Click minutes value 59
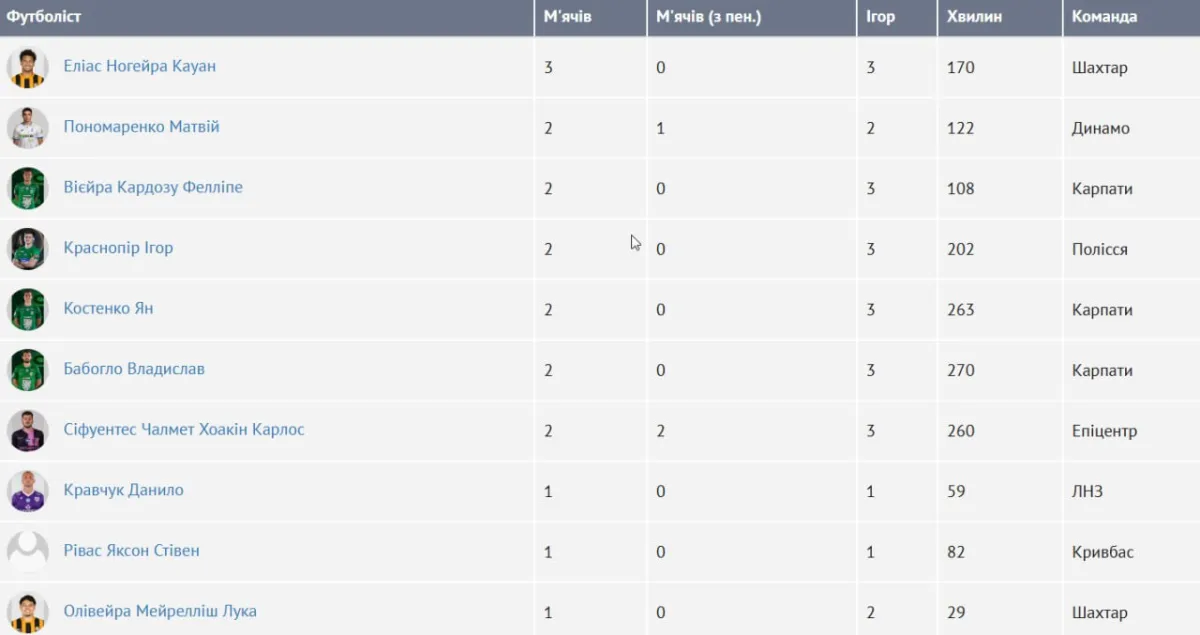Image resolution: width=1200 pixels, height=635 pixels. click(956, 492)
